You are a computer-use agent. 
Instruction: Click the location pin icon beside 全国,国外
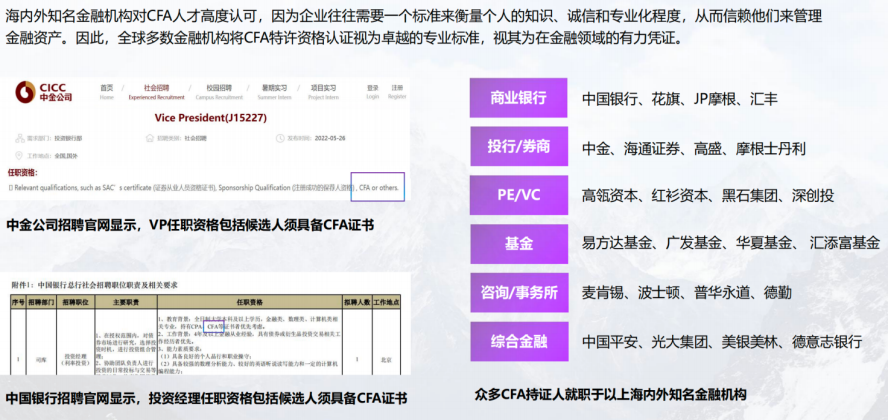tap(20, 156)
